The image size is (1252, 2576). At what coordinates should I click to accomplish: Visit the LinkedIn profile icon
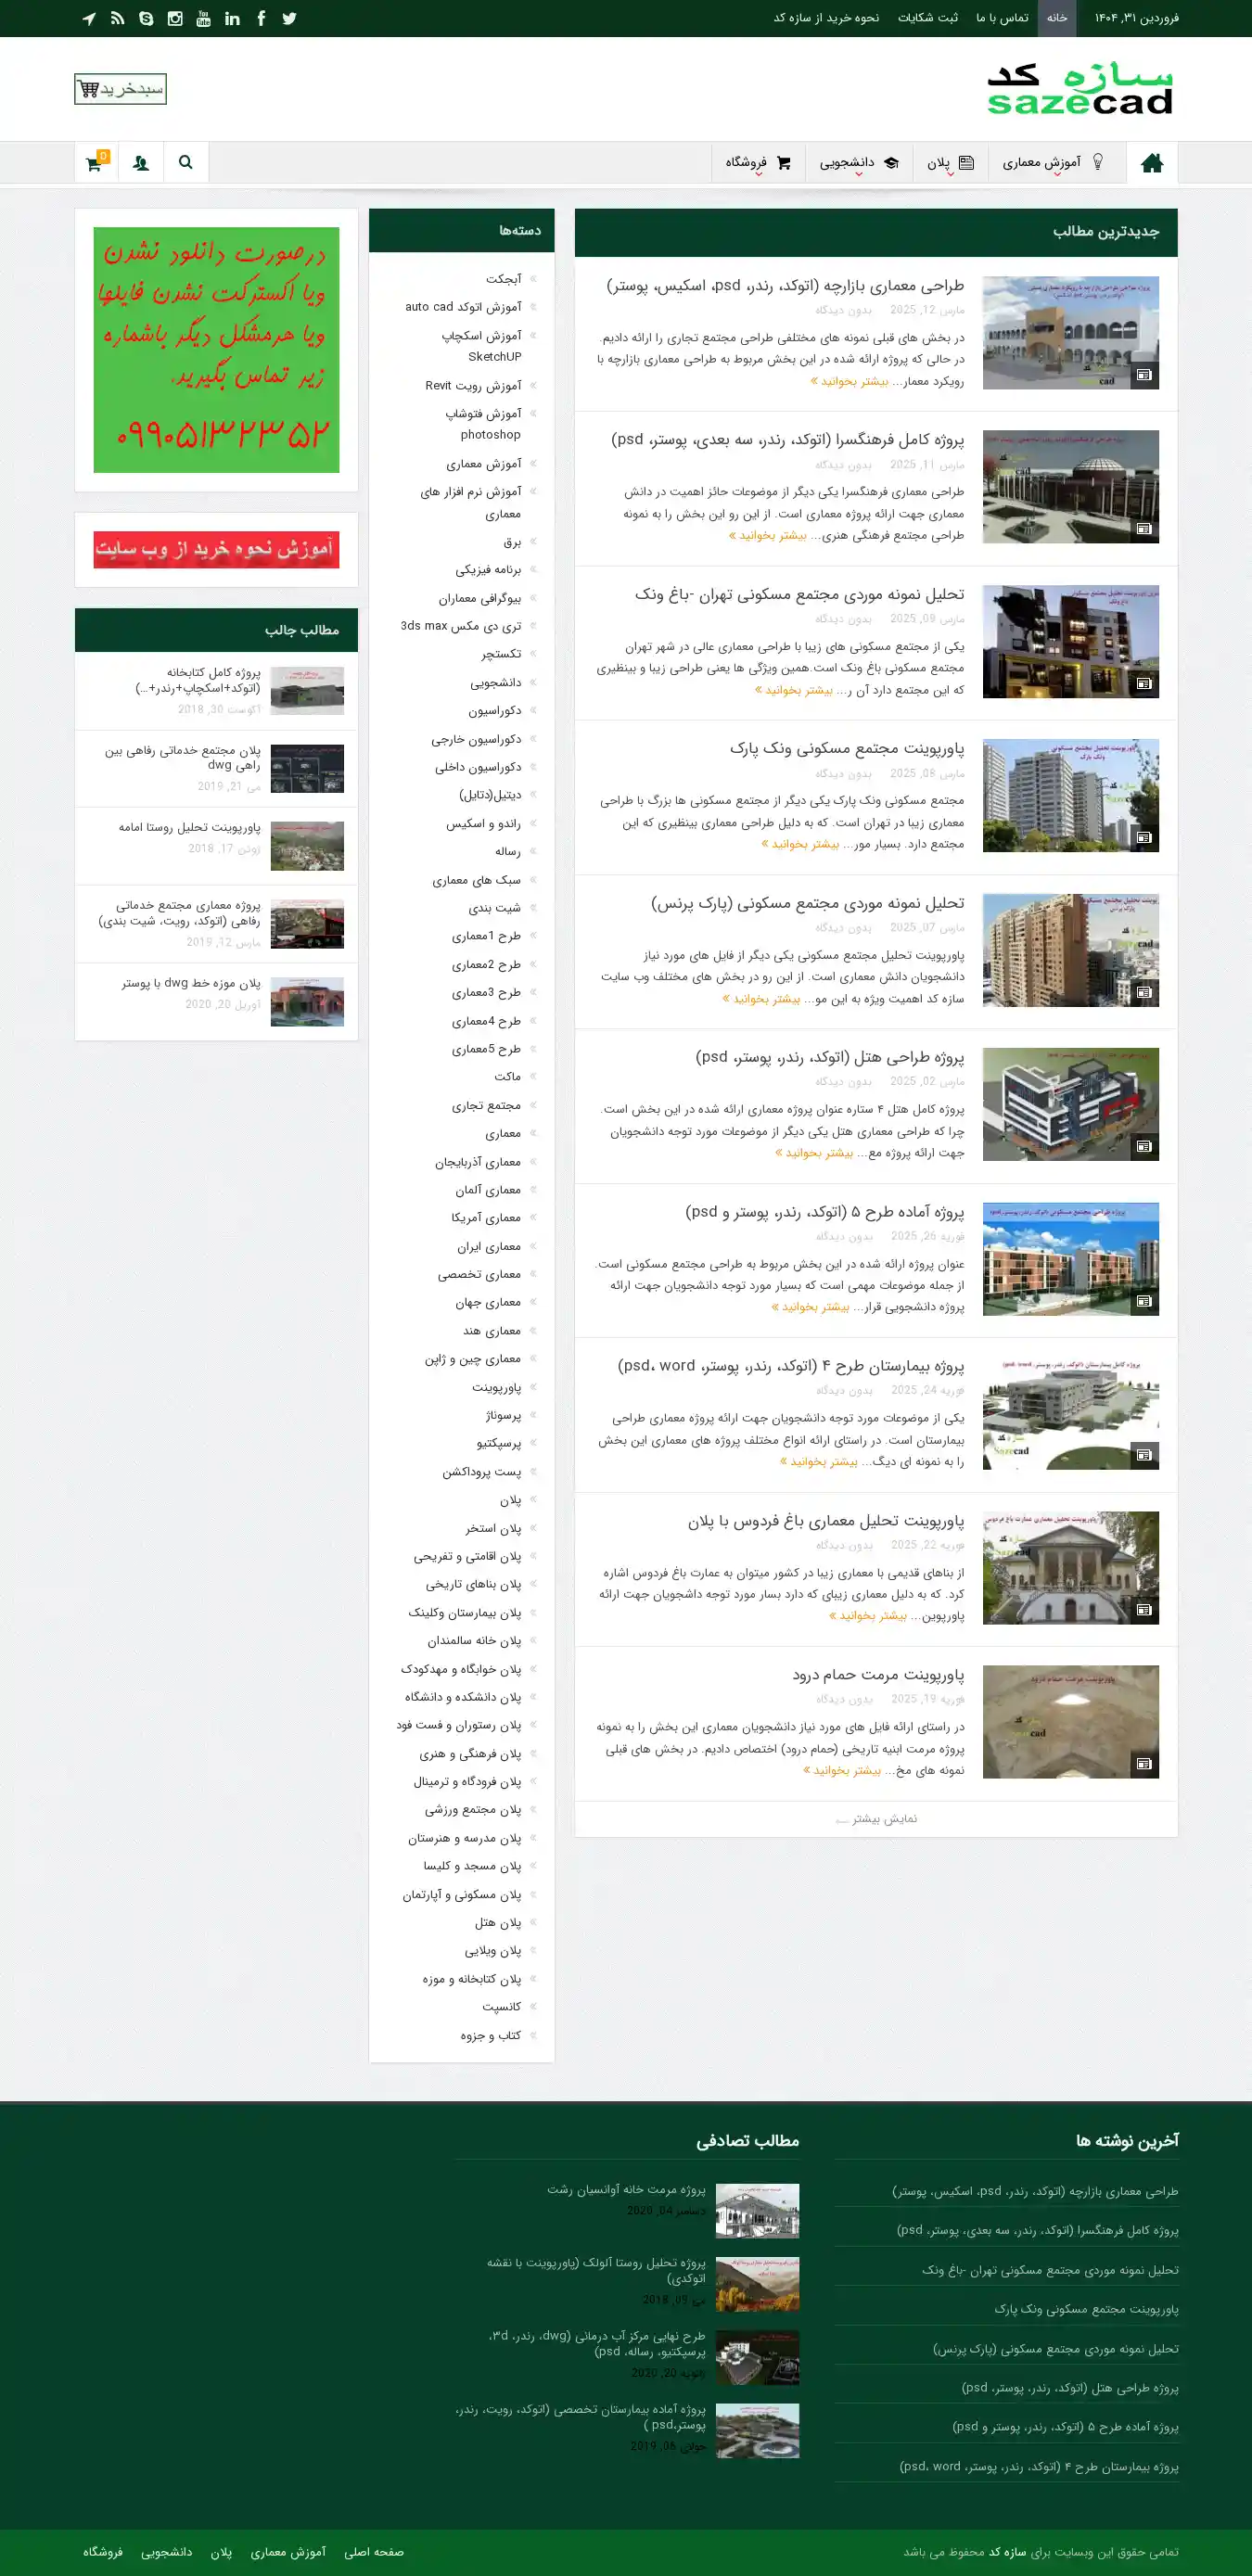tap(232, 18)
